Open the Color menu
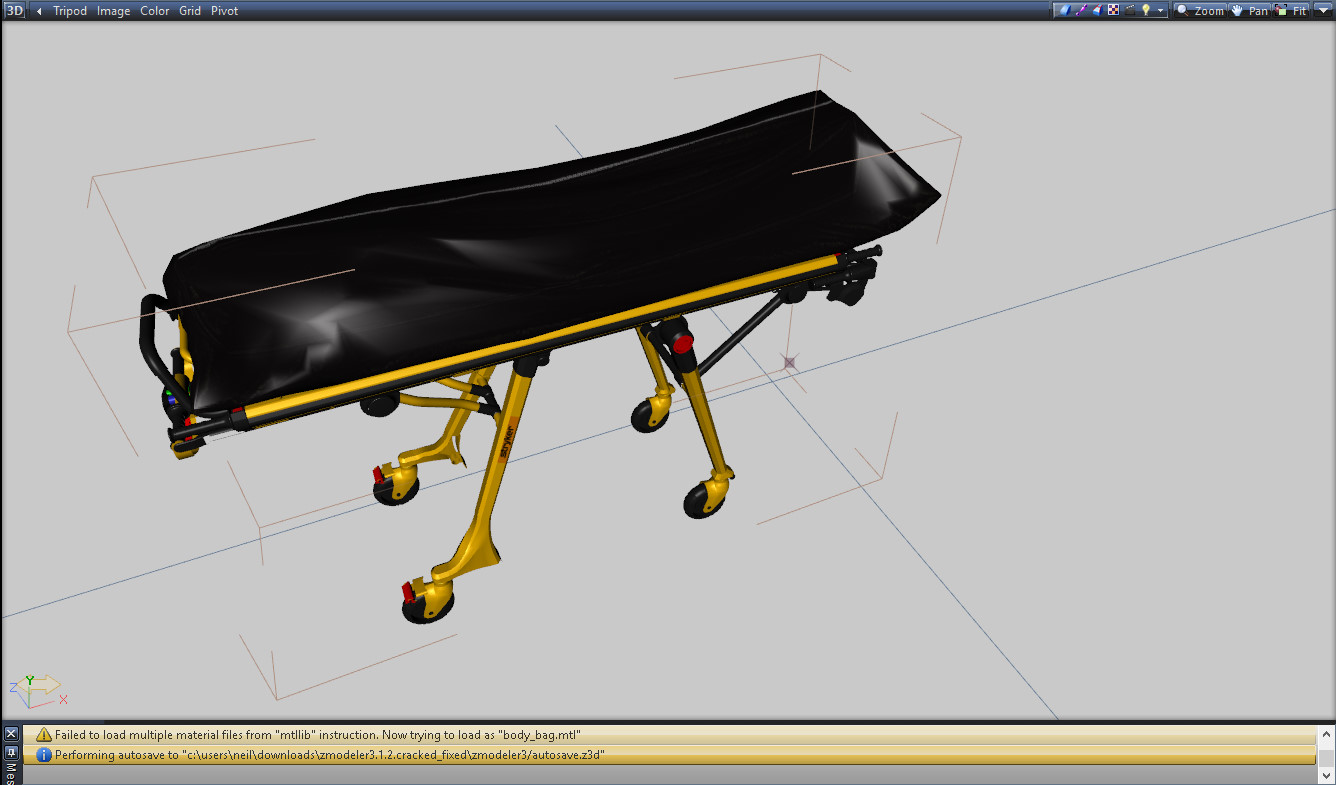 [155, 11]
